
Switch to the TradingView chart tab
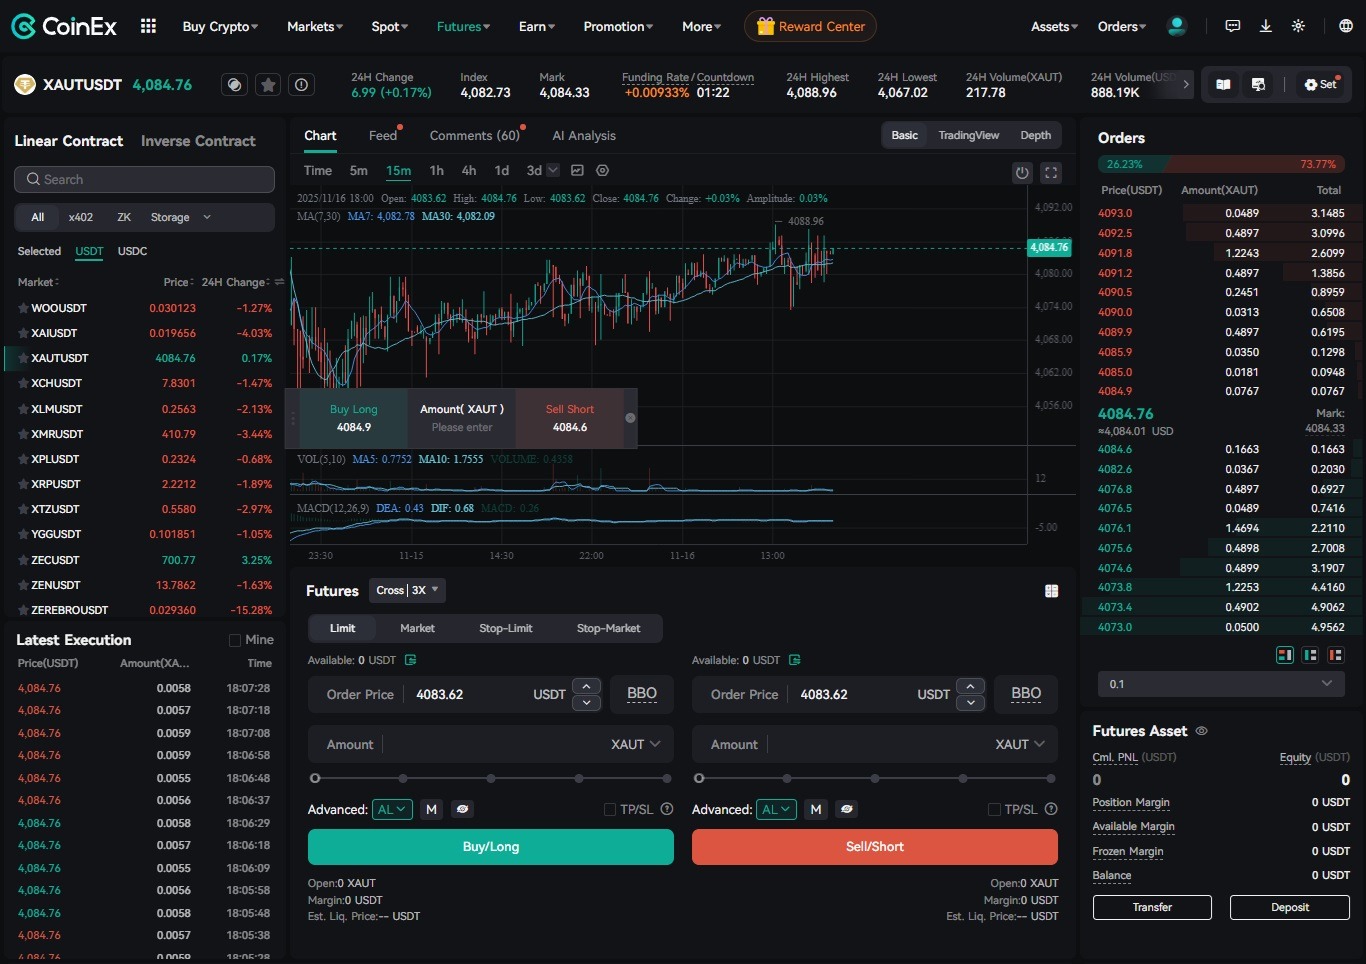click(968, 134)
